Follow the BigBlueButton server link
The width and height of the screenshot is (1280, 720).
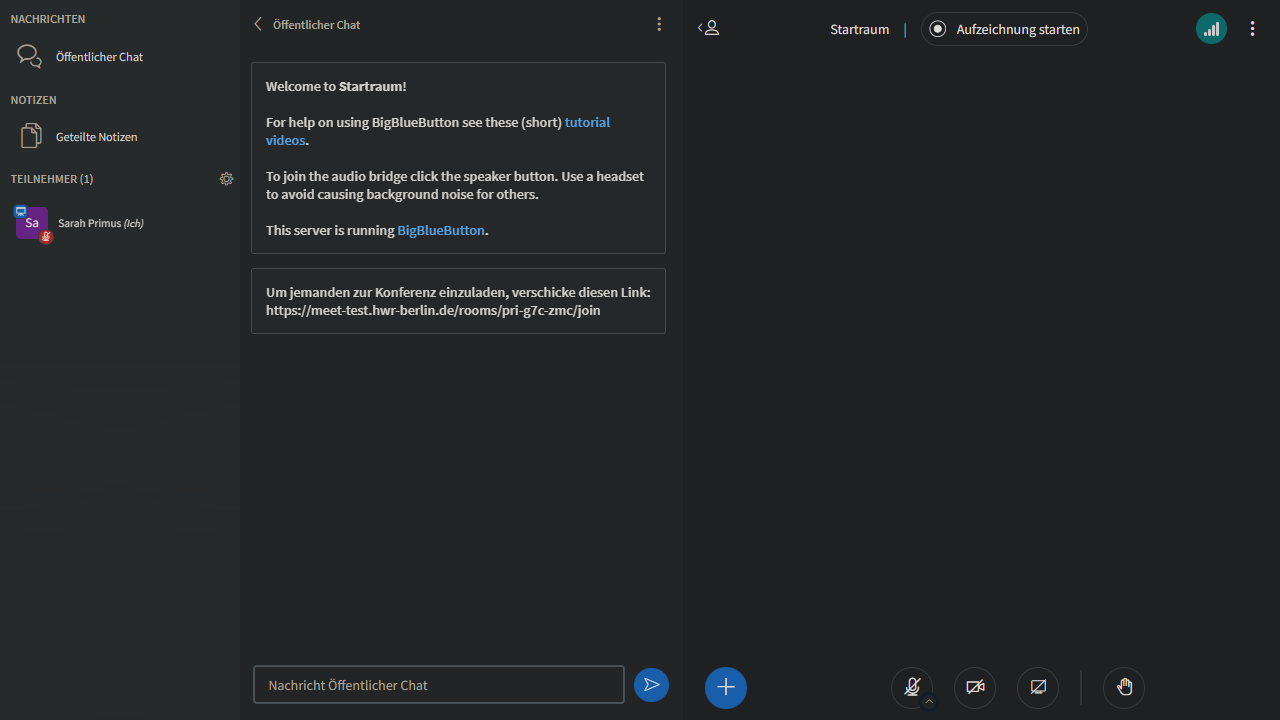(441, 231)
